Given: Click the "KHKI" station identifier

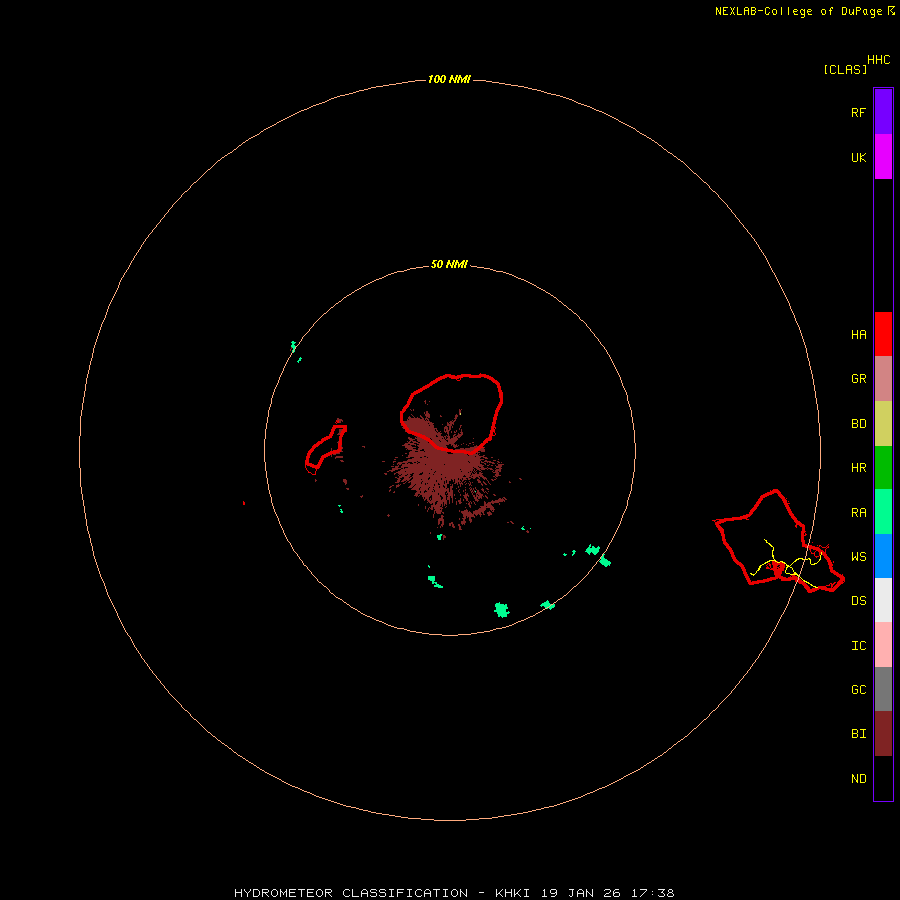Looking at the screenshot, I should 513,893.
